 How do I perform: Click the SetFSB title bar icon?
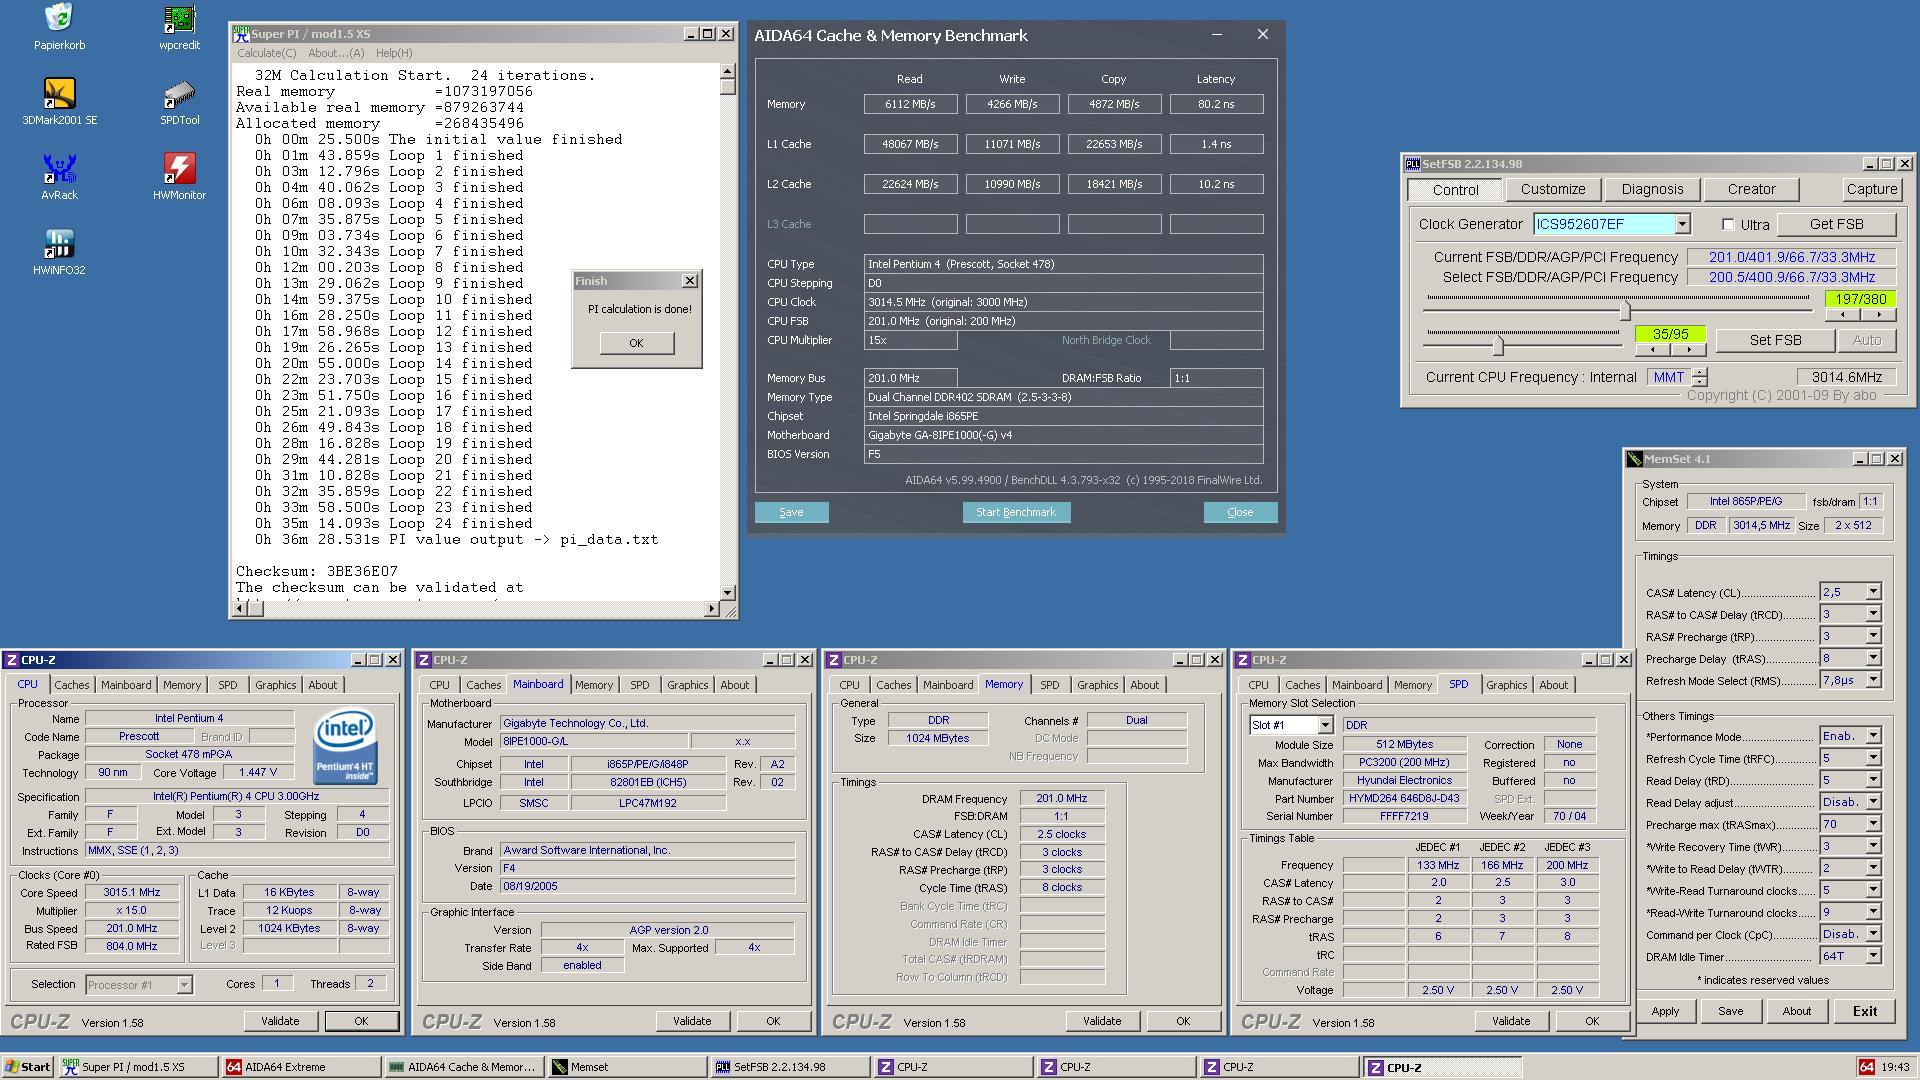pos(1413,164)
